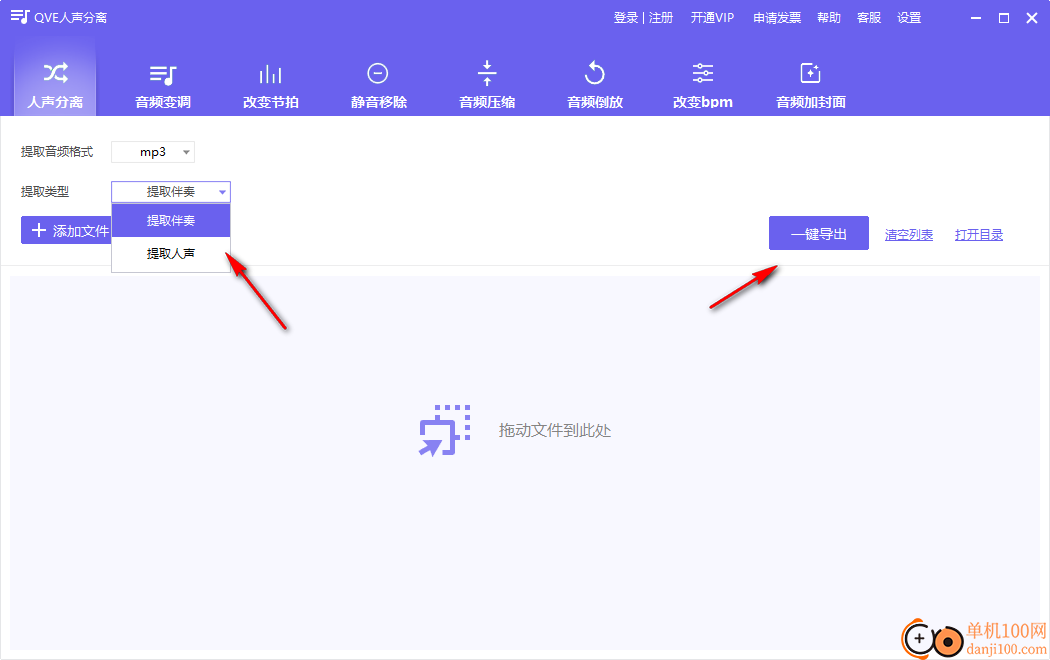Click 注册 to register
Viewport: 1050px width, 660px height.
click(661, 17)
